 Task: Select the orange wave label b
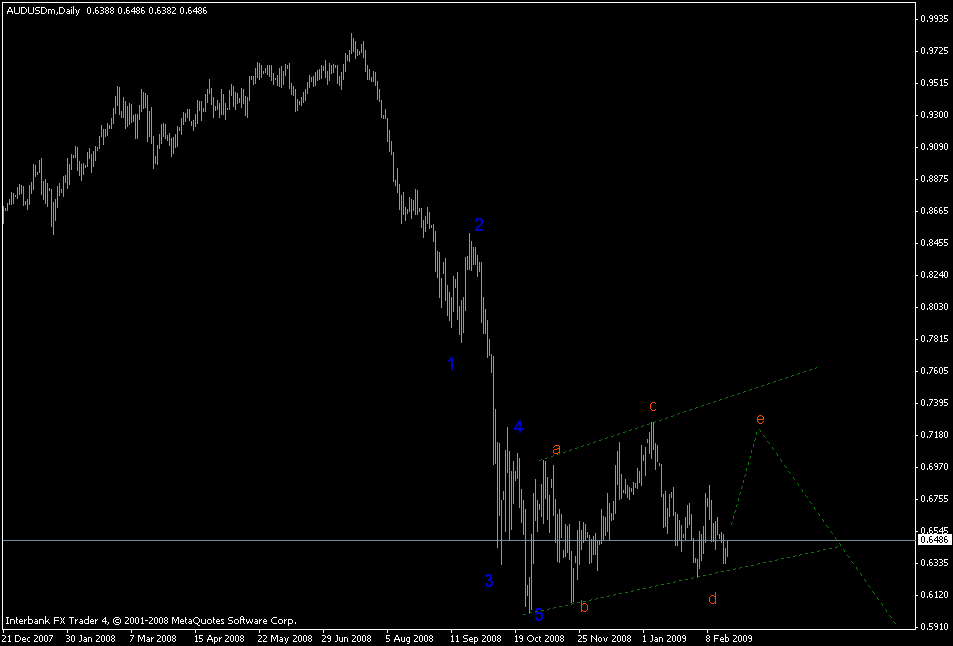584,606
